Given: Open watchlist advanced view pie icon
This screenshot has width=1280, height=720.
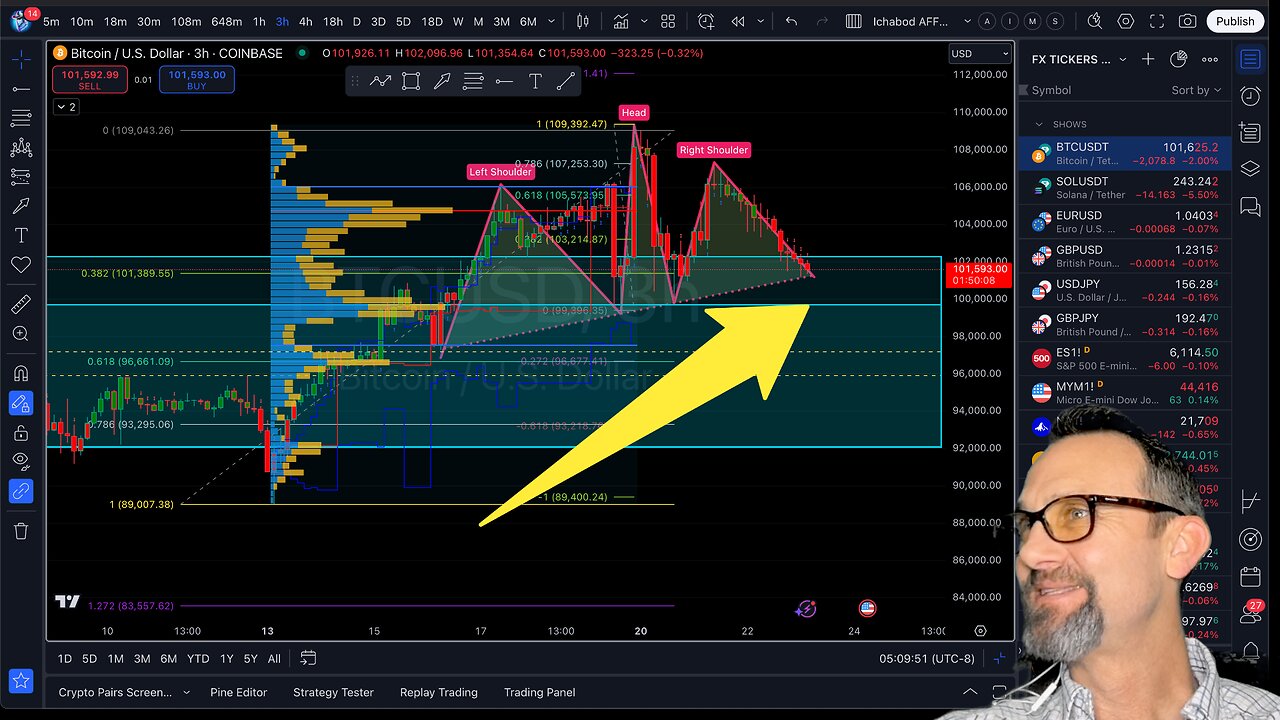Looking at the screenshot, I should tap(1178, 59).
